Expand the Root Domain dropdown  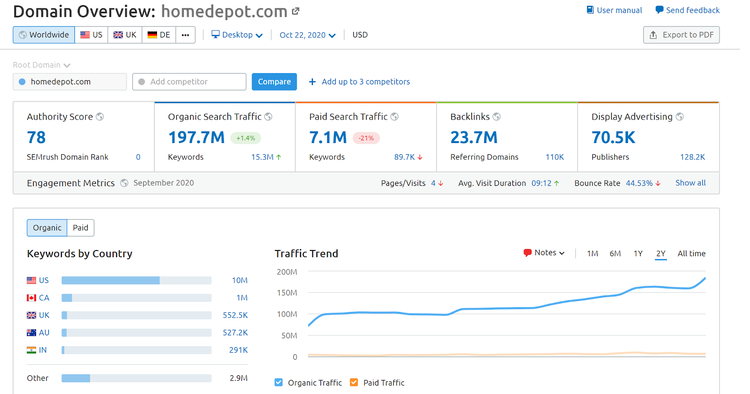coord(42,65)
